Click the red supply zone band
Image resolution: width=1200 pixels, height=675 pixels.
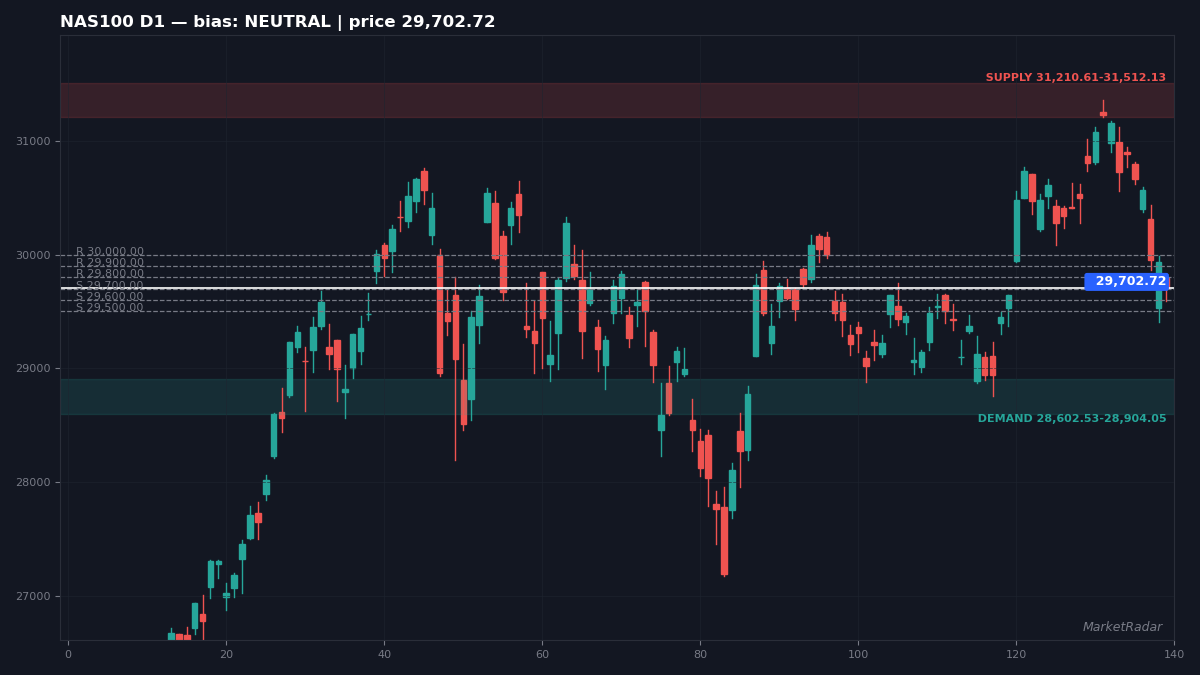[x=617, y=100]
